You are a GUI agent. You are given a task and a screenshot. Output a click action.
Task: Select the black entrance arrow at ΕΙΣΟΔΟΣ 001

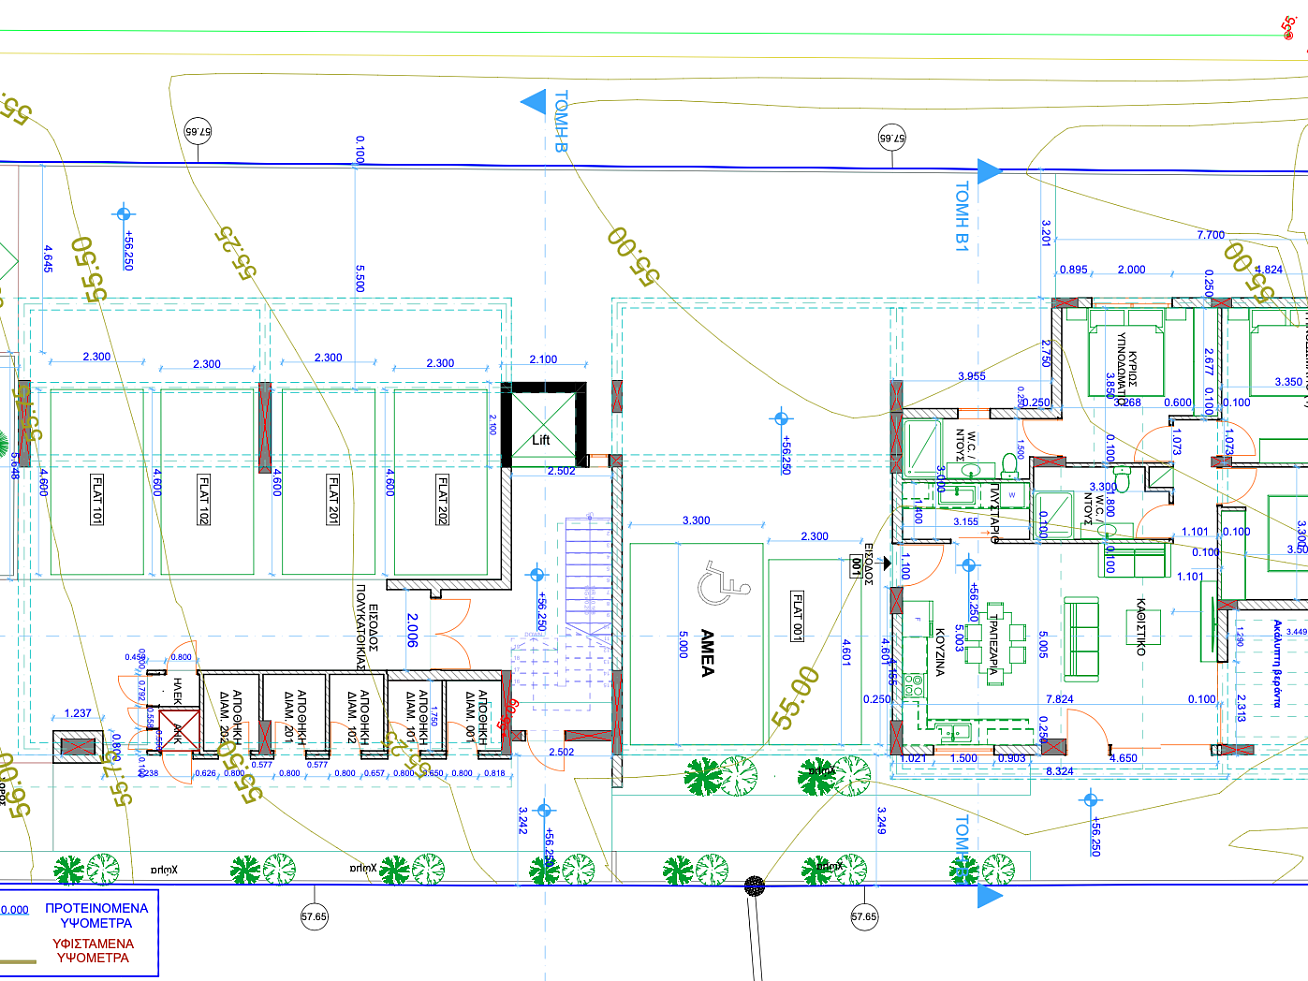(885, 564)
